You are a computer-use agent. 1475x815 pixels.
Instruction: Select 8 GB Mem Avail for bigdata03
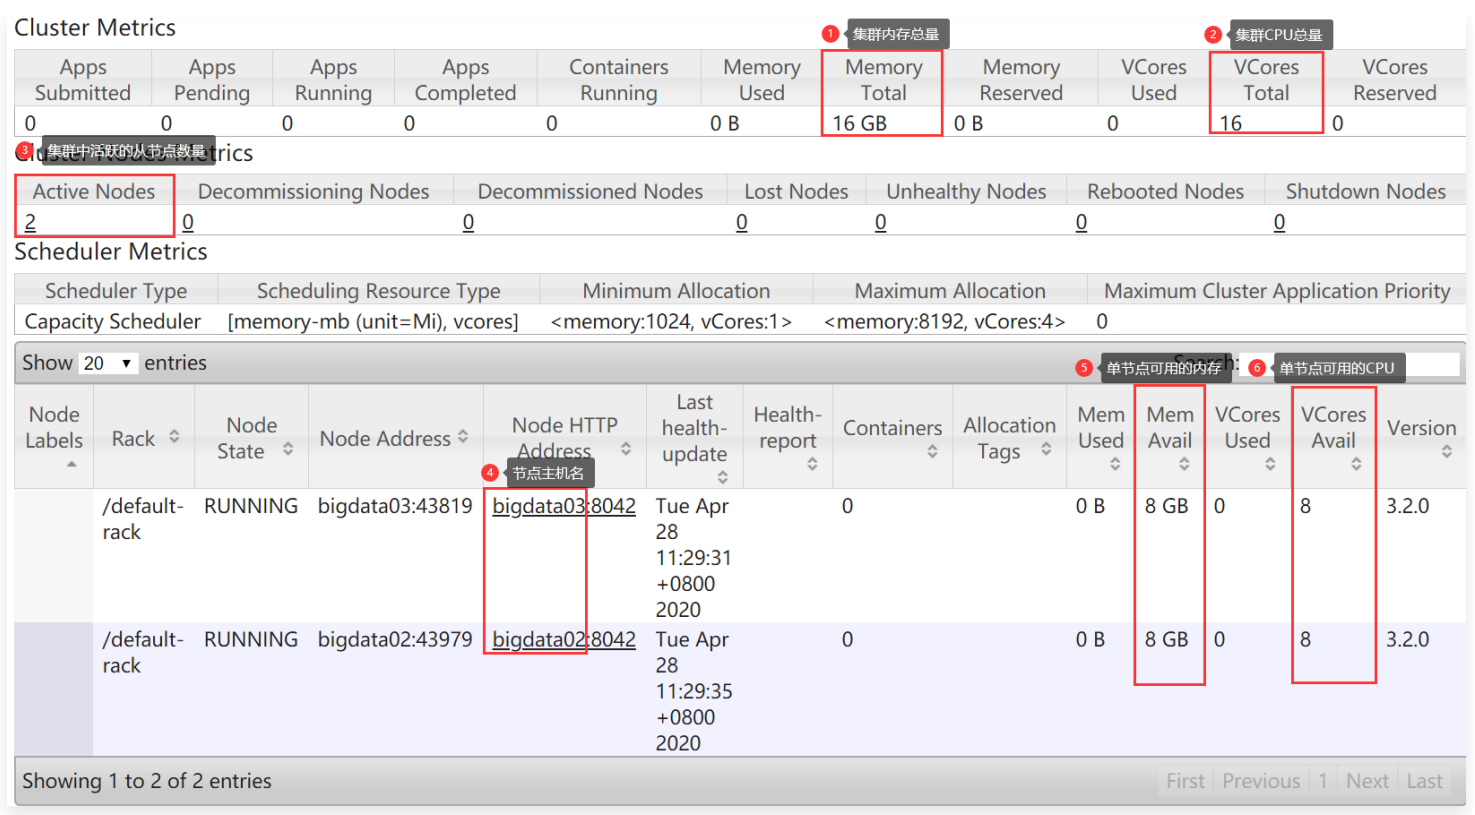[x=1167, y=506]
